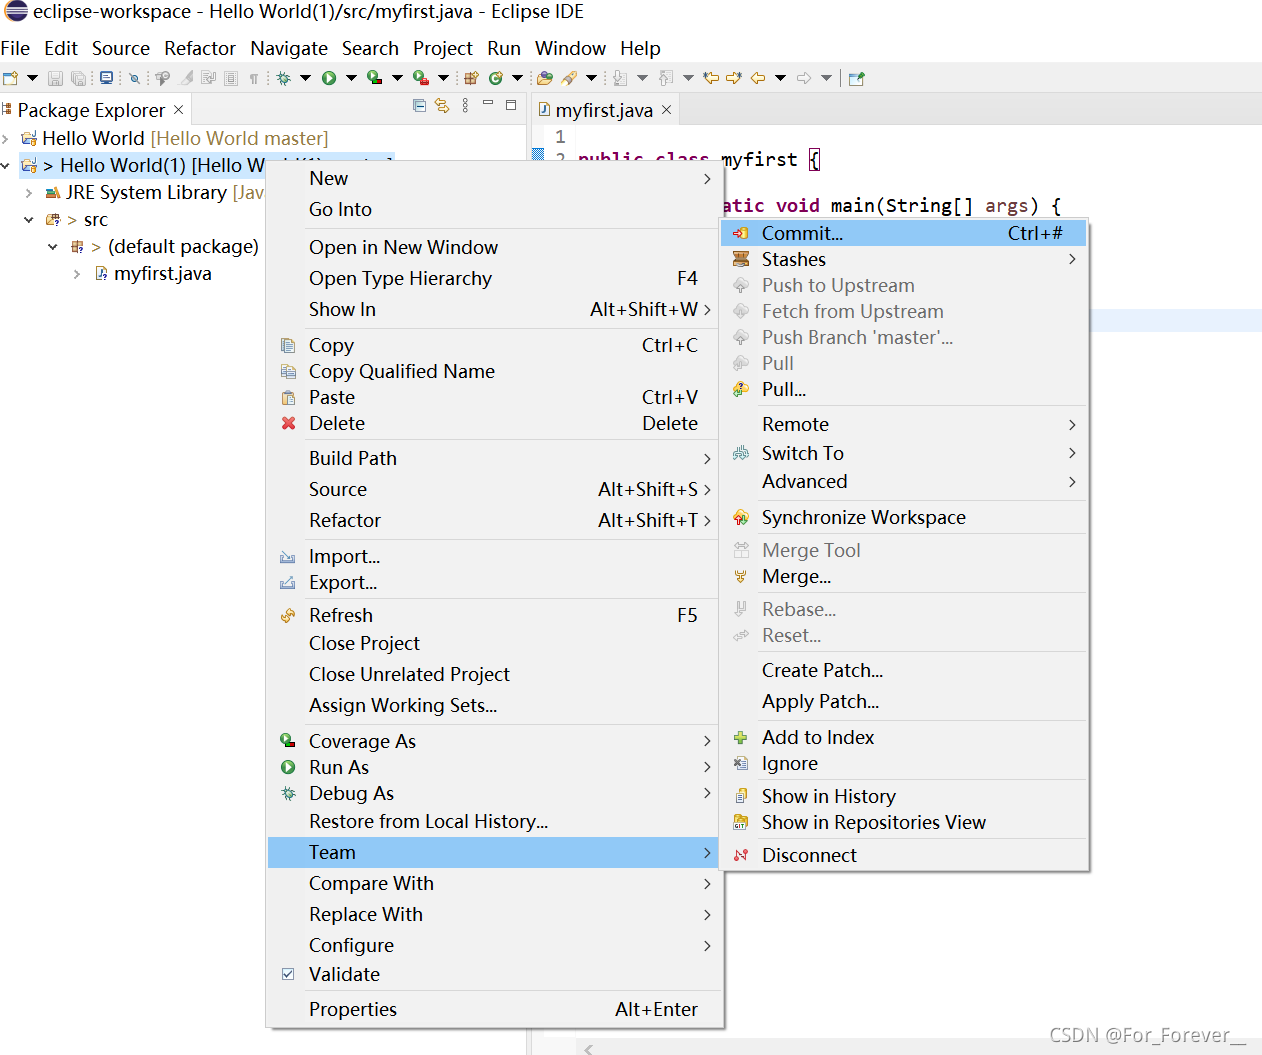Collapse the default package tree node
This screenshot has height=1055, width=1262.
(x=53, y=247)
